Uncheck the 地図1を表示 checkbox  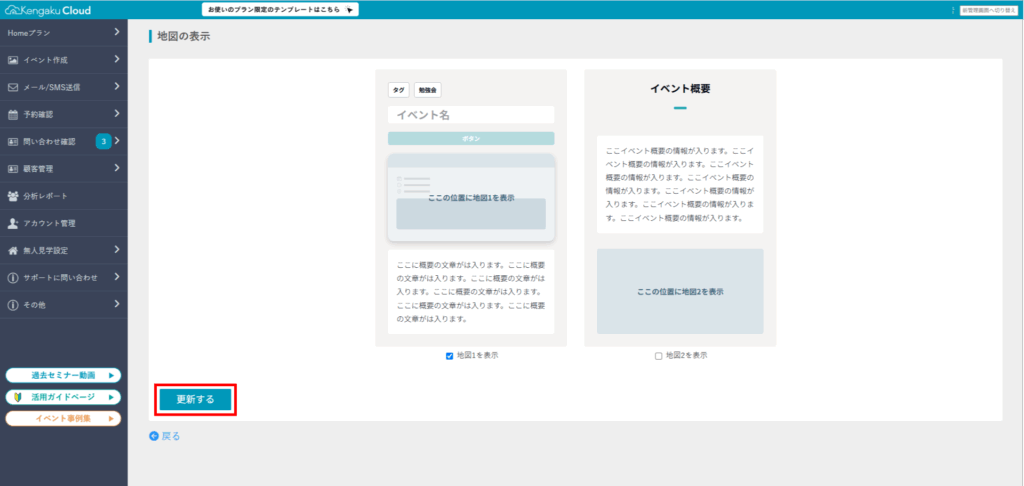[x=450, y=356]
